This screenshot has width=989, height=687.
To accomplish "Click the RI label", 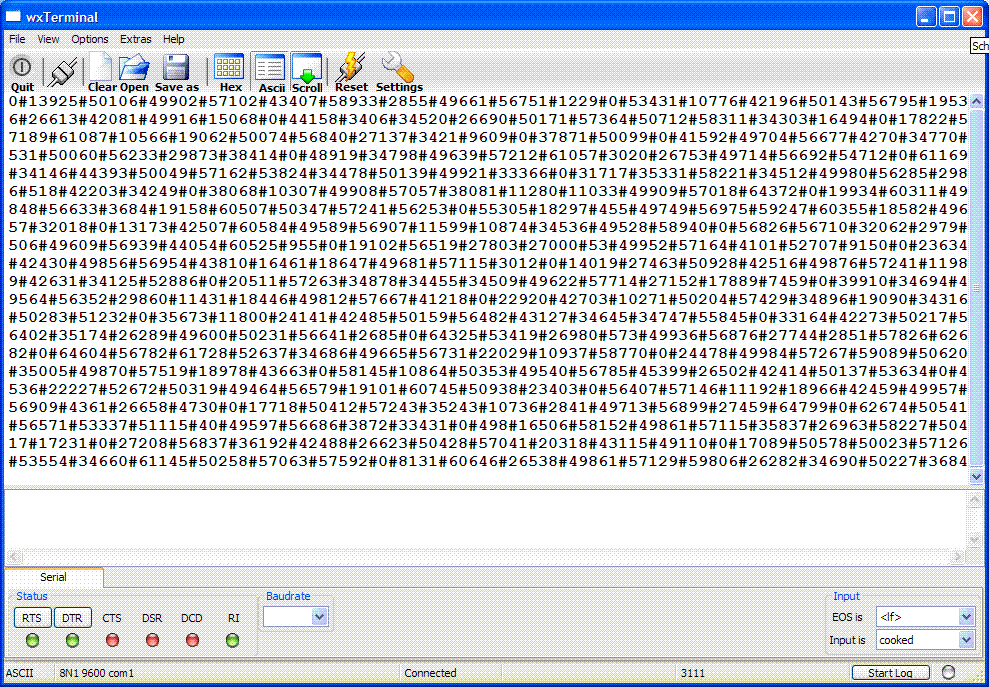I will click(233, 618).
